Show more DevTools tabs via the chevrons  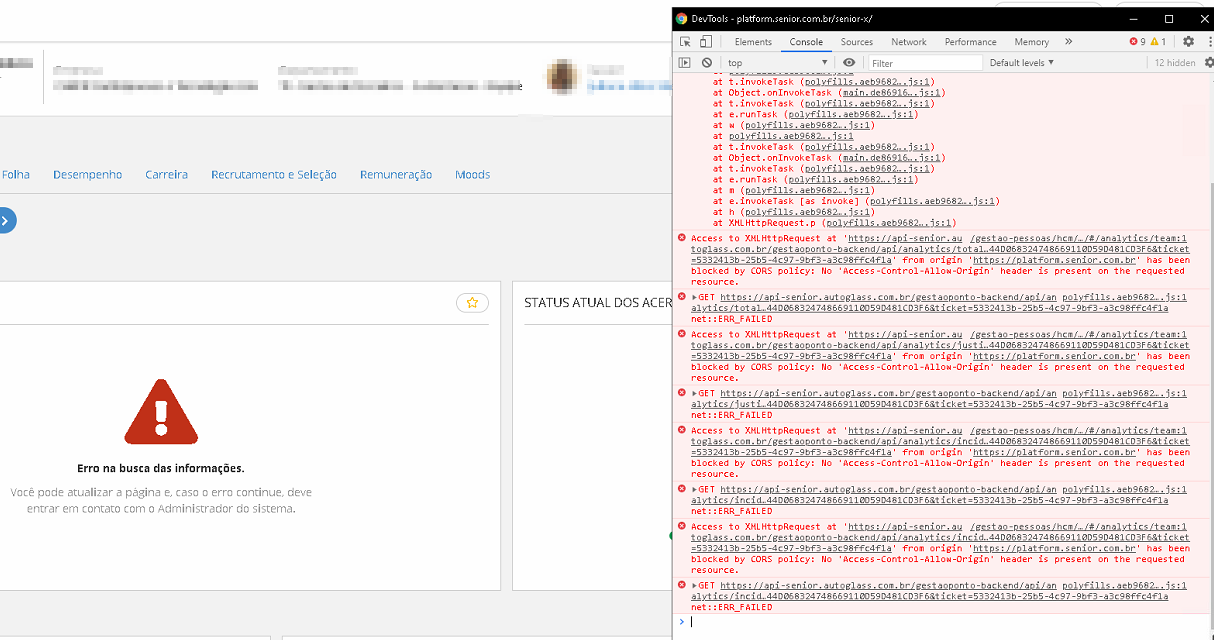pos(1068,42)
